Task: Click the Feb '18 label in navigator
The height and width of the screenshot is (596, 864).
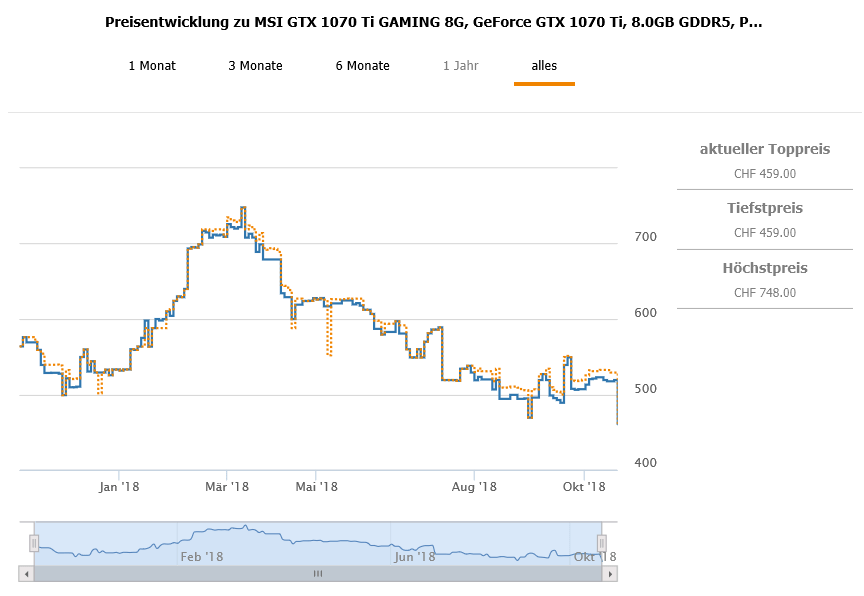Action: (x=201, y=556)
